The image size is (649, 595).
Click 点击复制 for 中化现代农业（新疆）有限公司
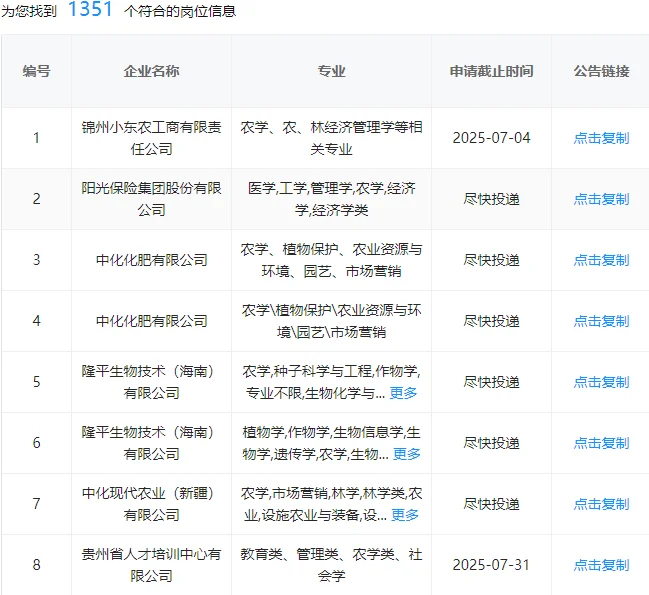[x=601, y=504]
